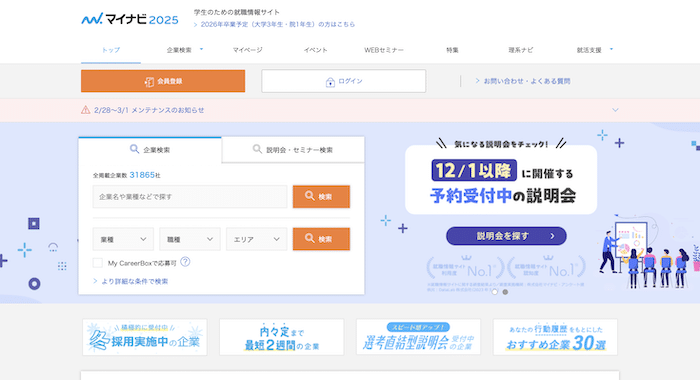
Task: Click 検索 button next to エリア dropdown
Action: point(321,239)
